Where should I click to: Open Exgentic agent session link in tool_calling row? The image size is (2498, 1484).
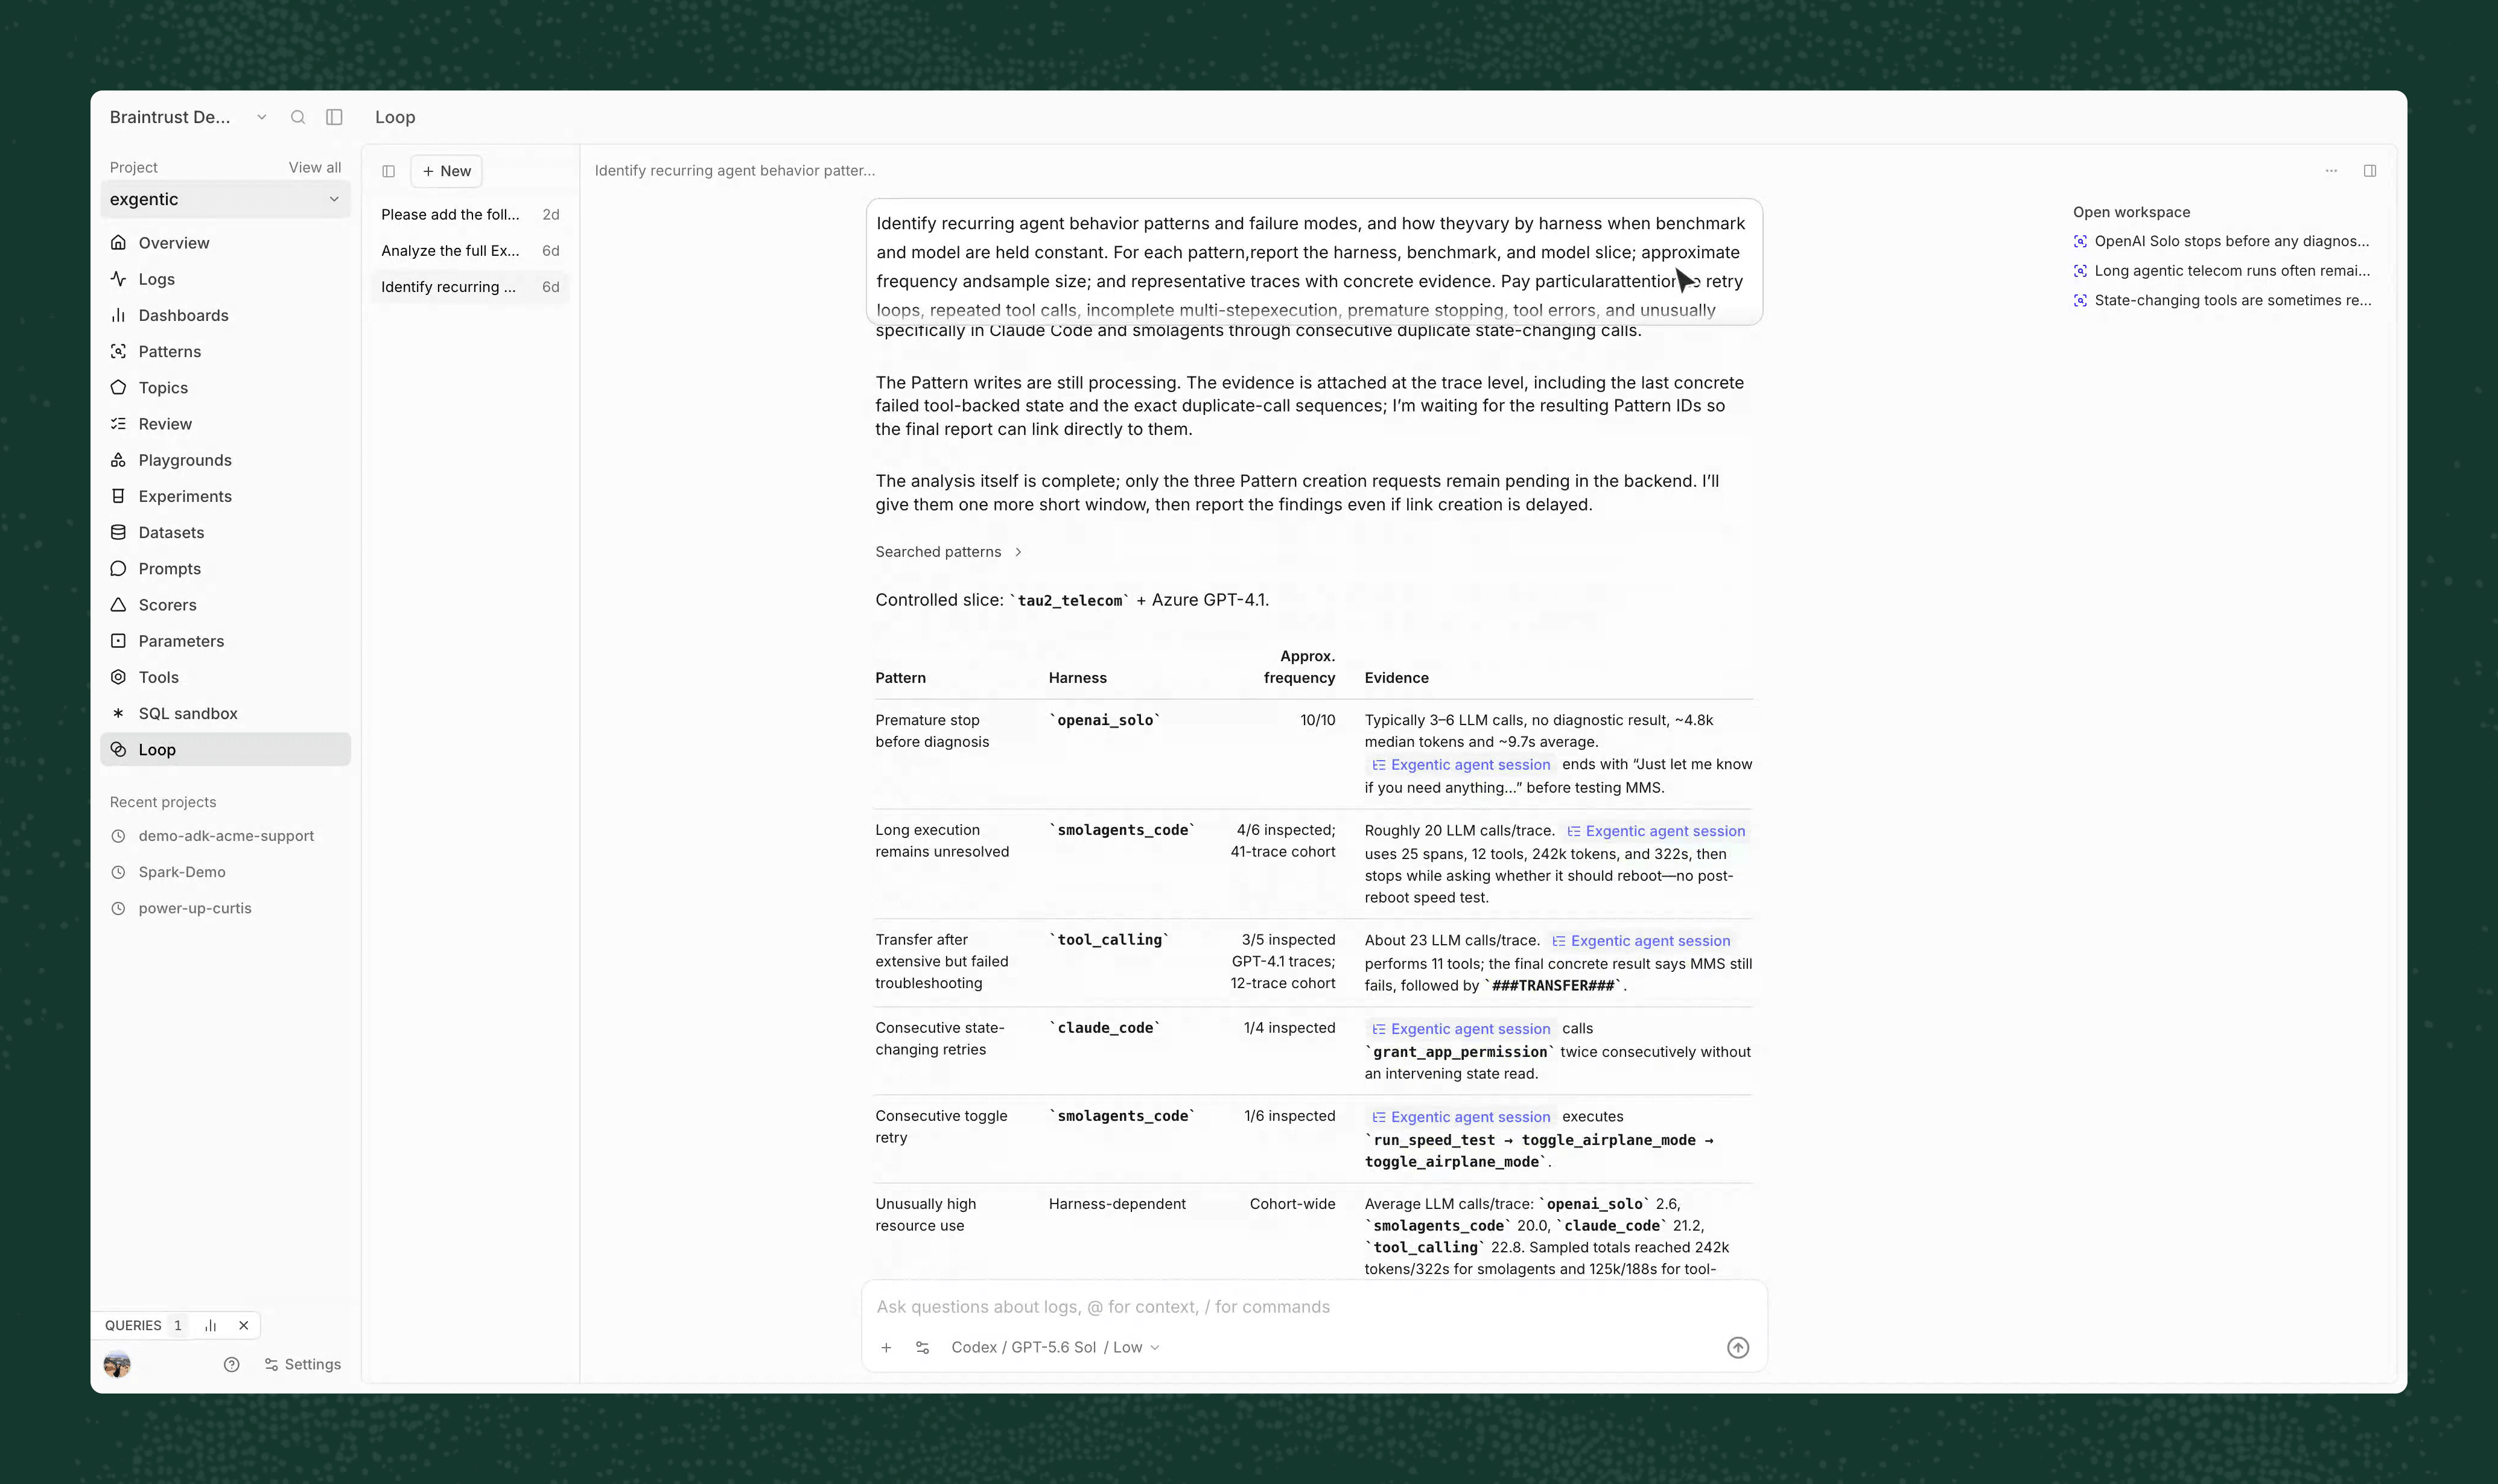[1641, 941]
